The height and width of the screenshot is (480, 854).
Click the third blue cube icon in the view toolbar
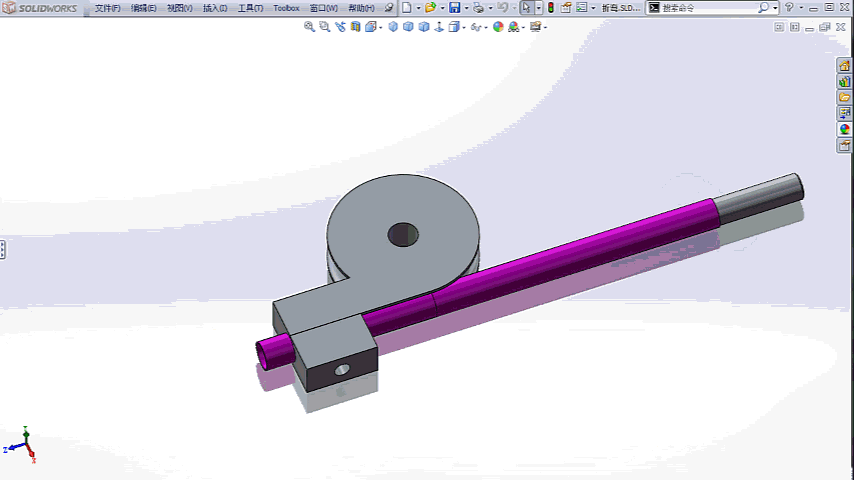point(424,27)
